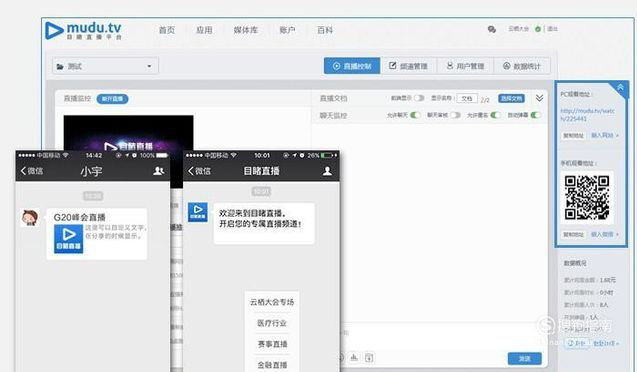The height and width of the screenshot is (372, 637).
Task: Open group members icon in 小宇 chat
Action: click(158, 171)
